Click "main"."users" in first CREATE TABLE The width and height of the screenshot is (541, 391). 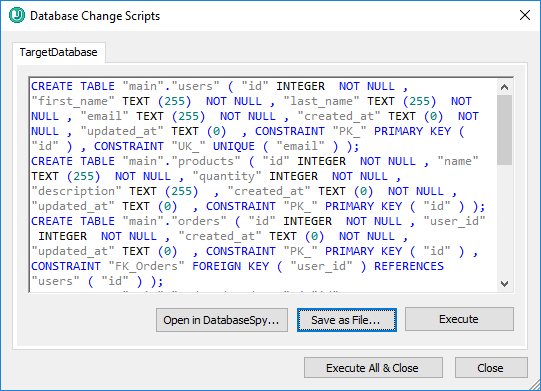pos(171,86)
